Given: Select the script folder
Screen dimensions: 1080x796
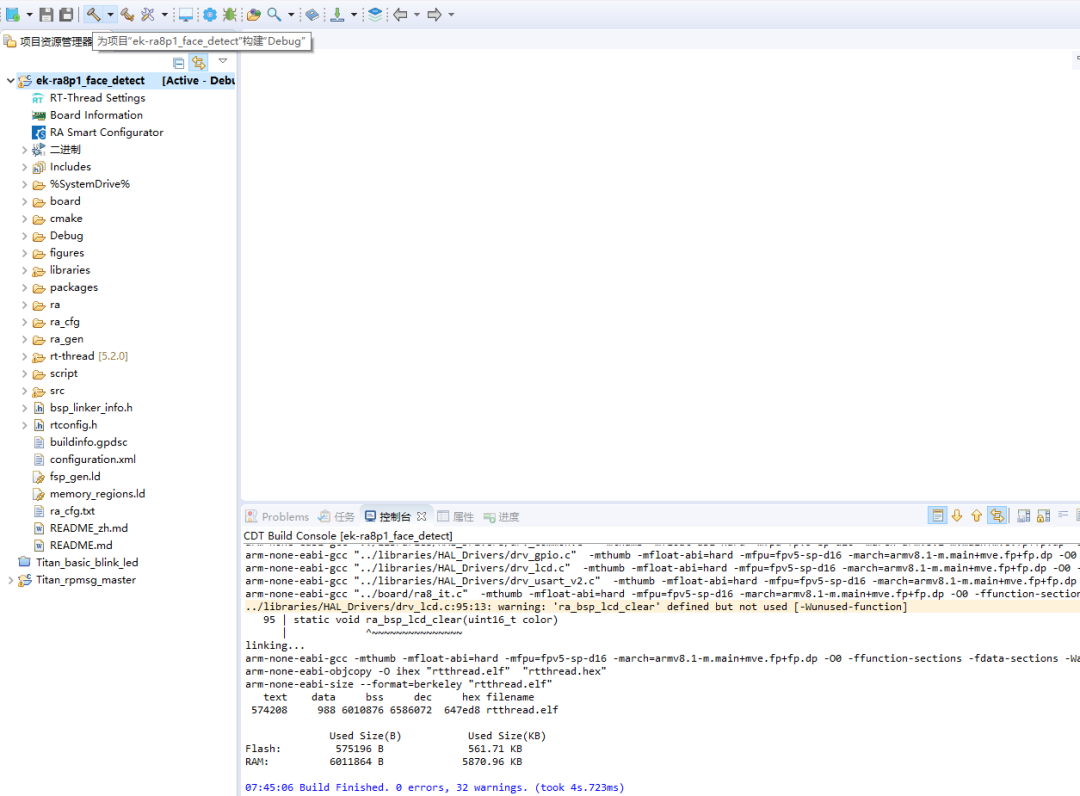Looking at the screenshot, I should 63,373.
